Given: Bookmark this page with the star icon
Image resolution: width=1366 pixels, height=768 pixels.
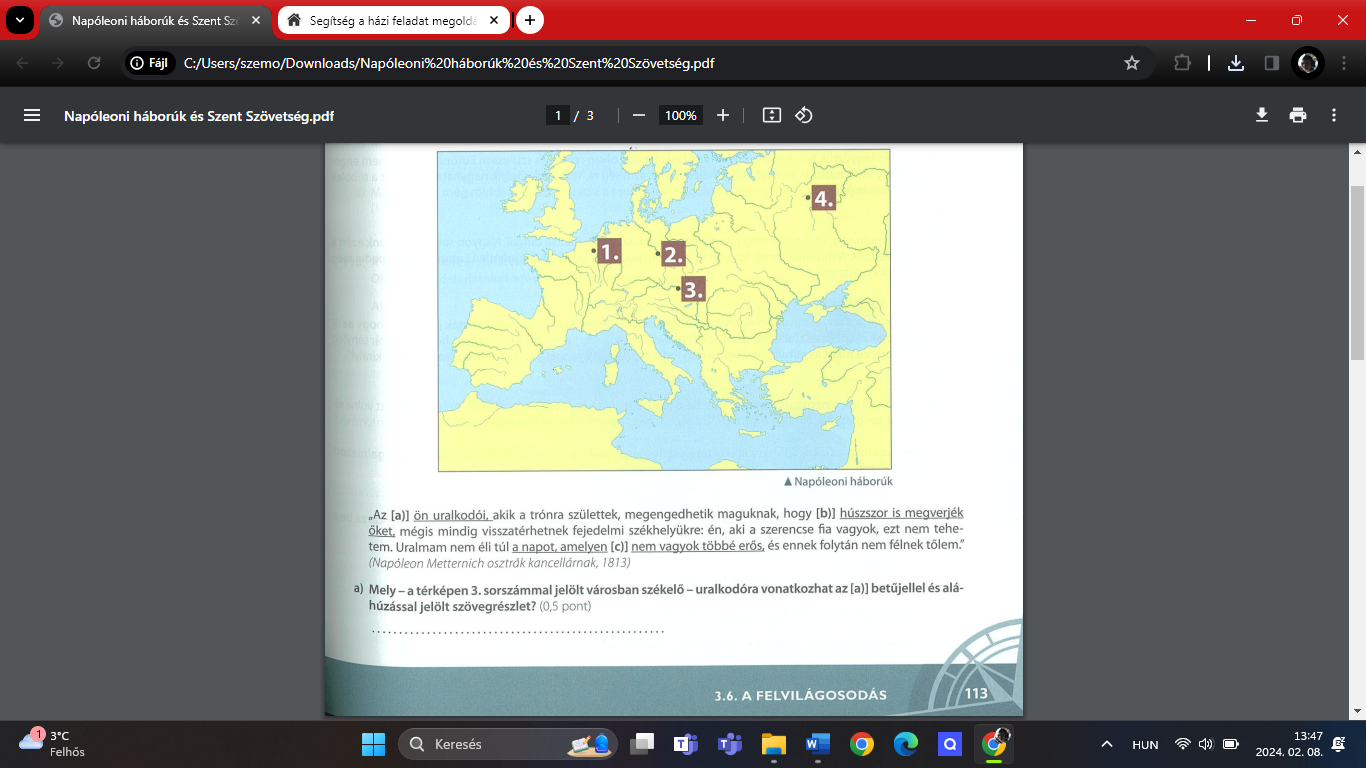Looking at the screenshot, I should (x=1132, y=63).
